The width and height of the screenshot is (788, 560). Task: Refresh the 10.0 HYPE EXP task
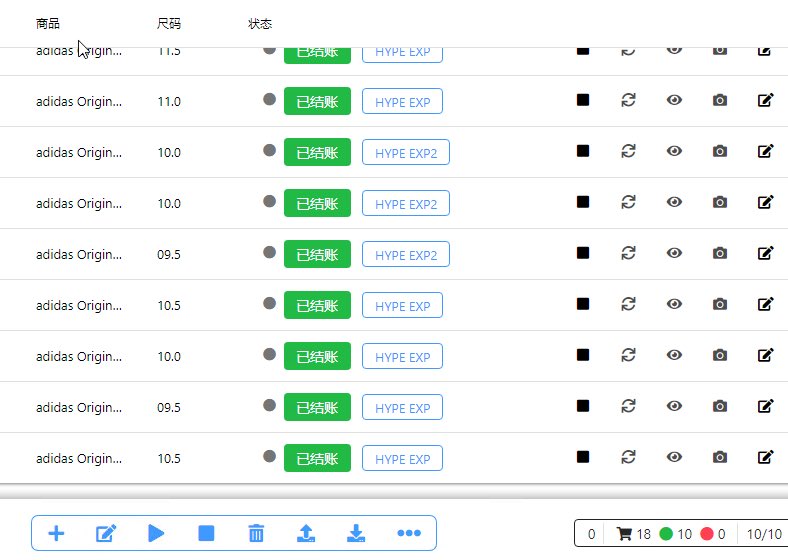coord(628,355)
